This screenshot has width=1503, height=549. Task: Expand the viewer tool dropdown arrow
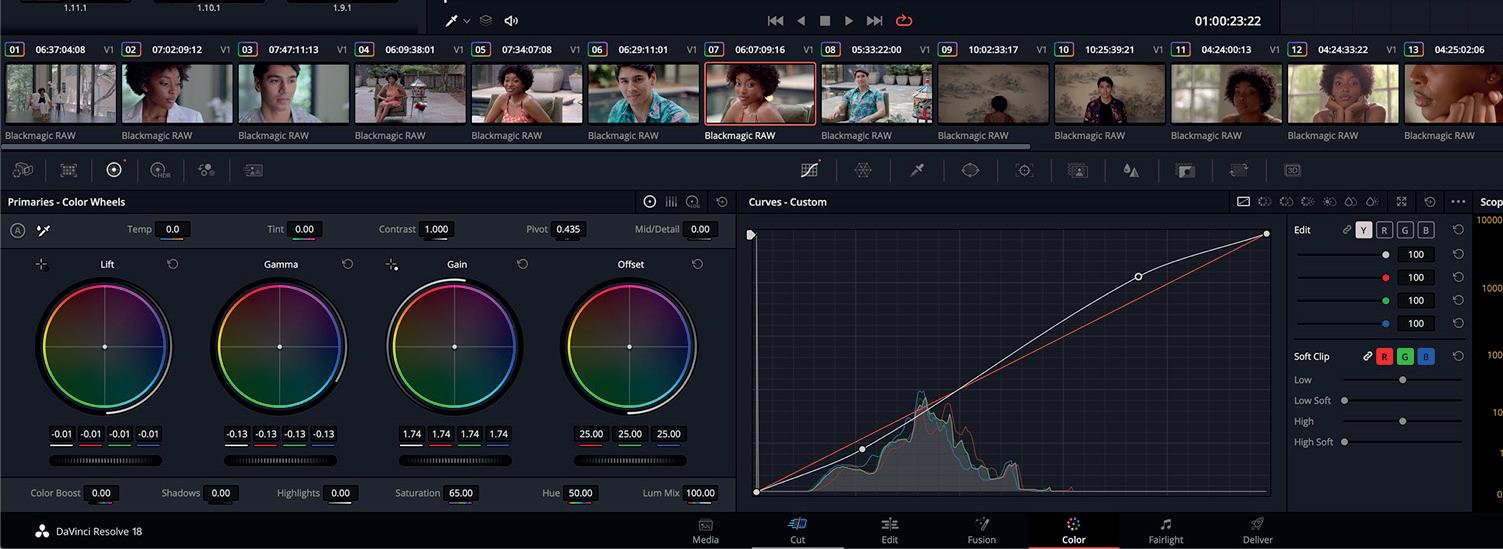(467, 21)
